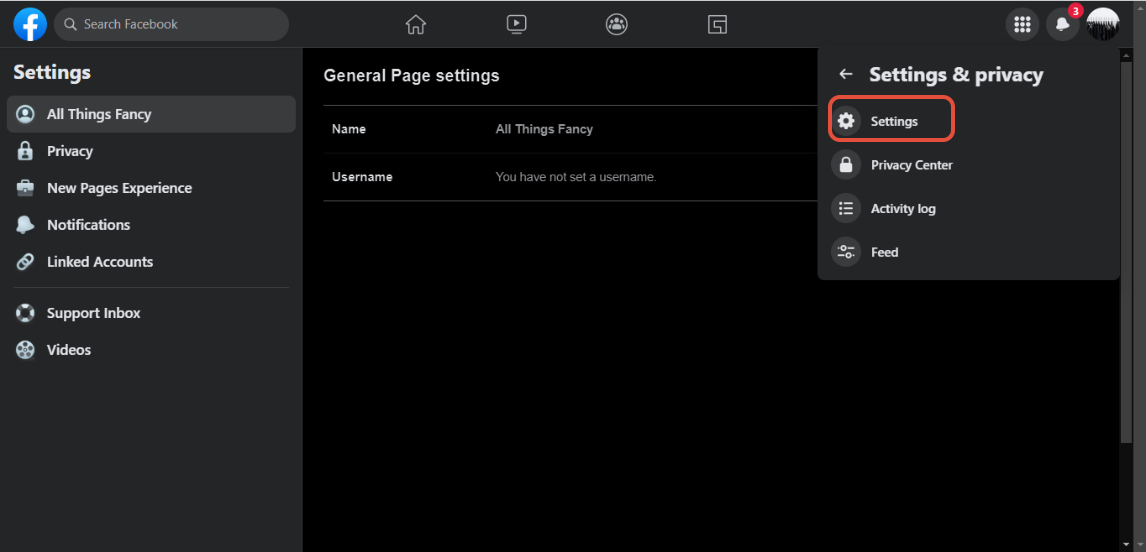
Task: Open Feed menu entry
Action: click(x=968, y=252)
